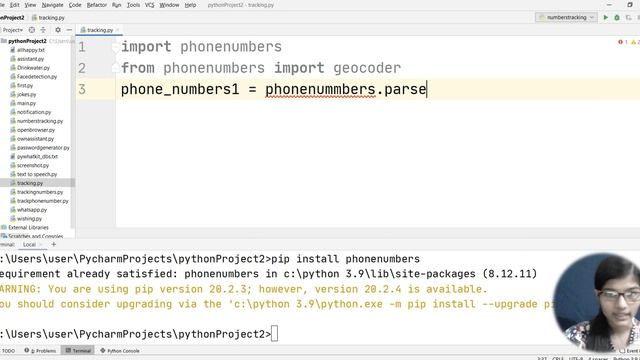Screen dimensions: 640x360
Task: Open the Refactor menu
Action: pyautogui.click(x=97, y=5)
